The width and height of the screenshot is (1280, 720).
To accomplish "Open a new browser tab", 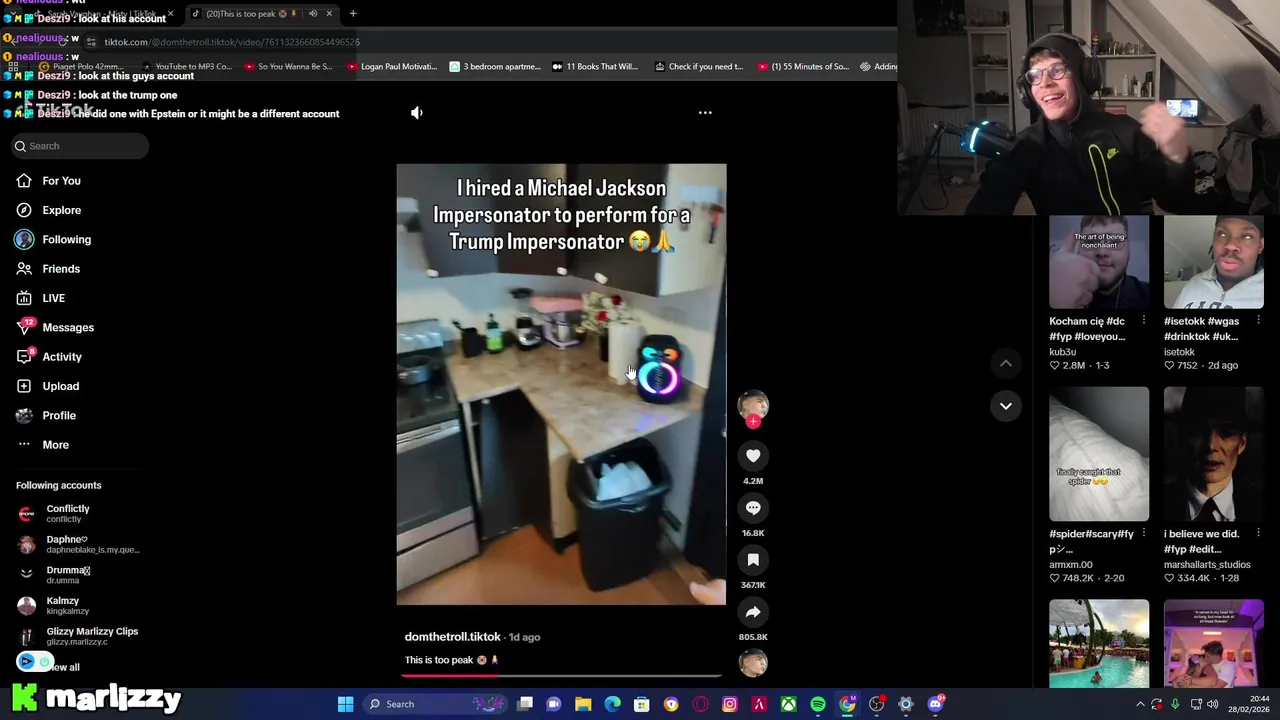I will point(353,14).
